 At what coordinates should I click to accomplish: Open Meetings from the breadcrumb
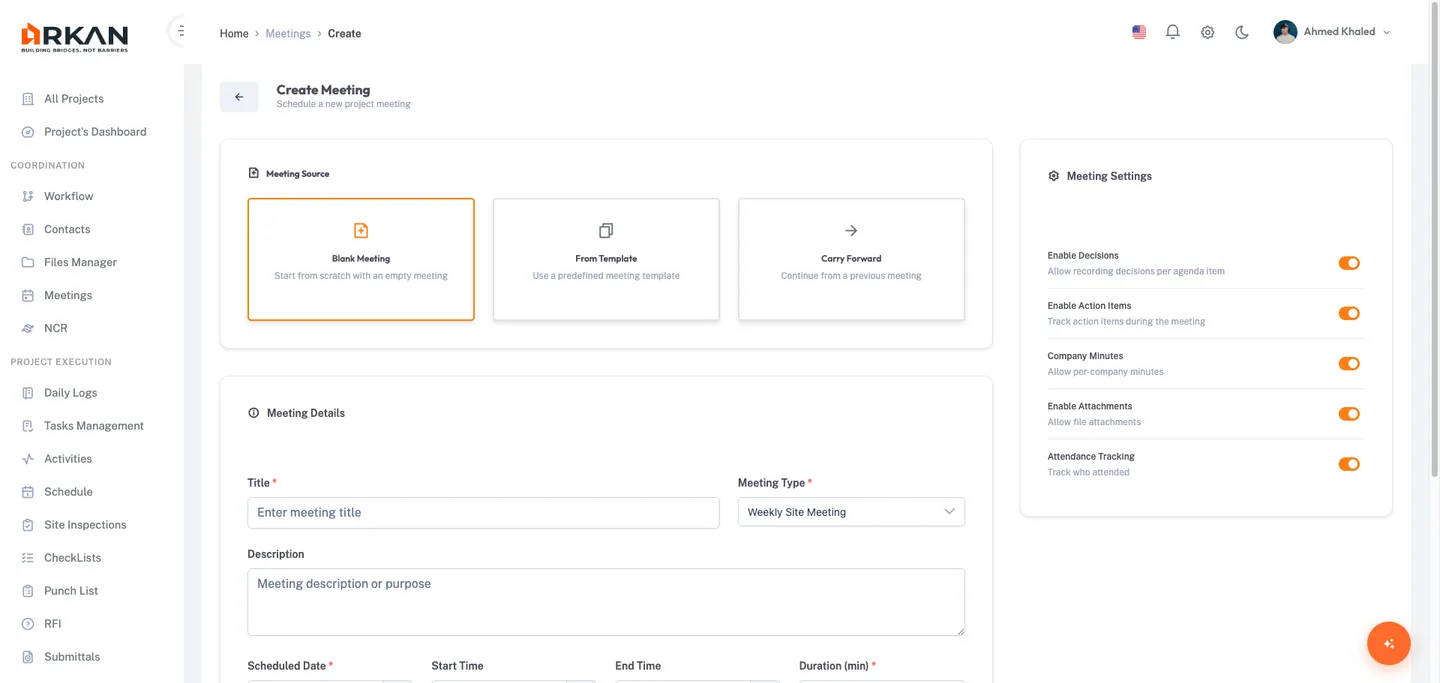click(x=288, y=33)
